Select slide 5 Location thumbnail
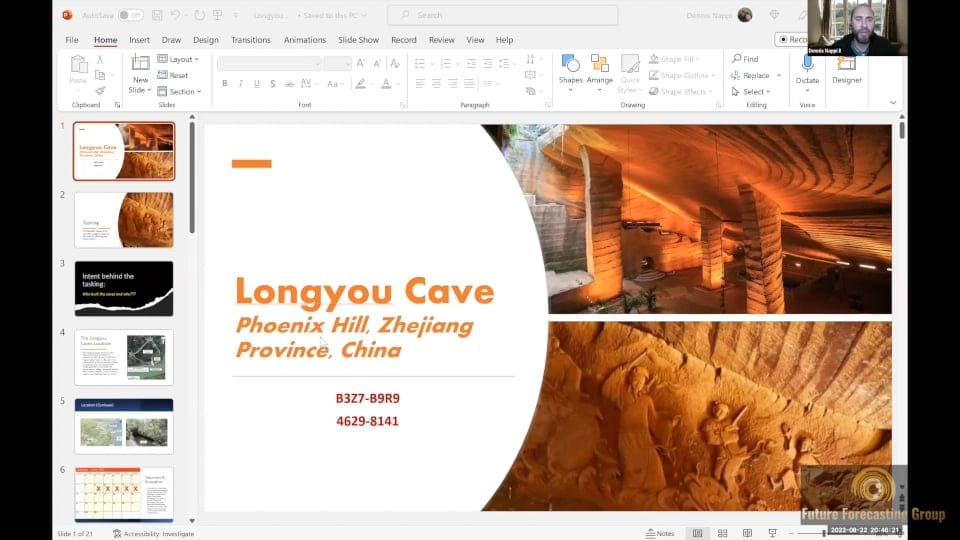The height and width of the screenshot is (540, 960). pyautogui.click(x=124, y=426)
